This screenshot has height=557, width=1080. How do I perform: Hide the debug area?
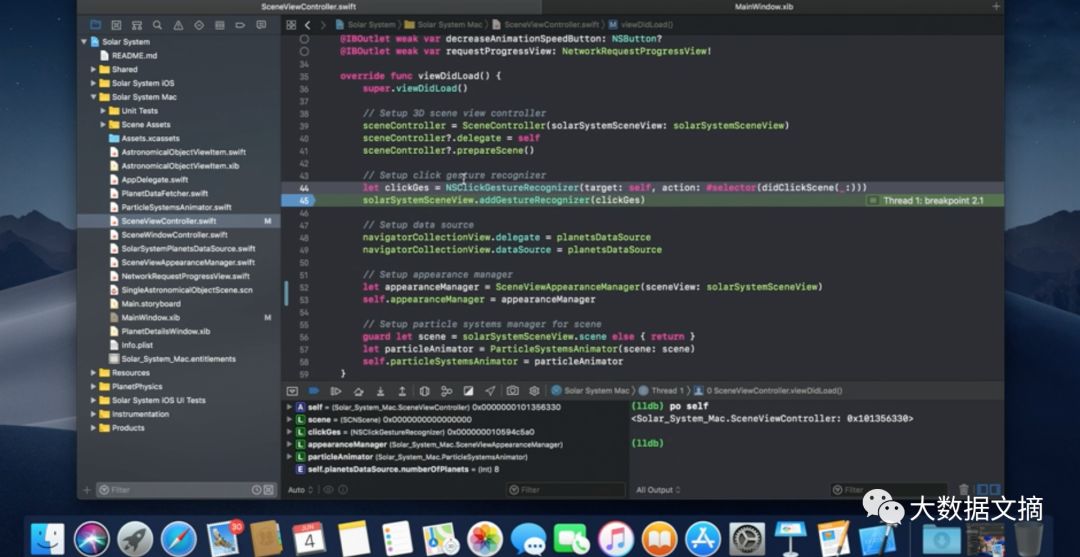[x=292, y=390]
